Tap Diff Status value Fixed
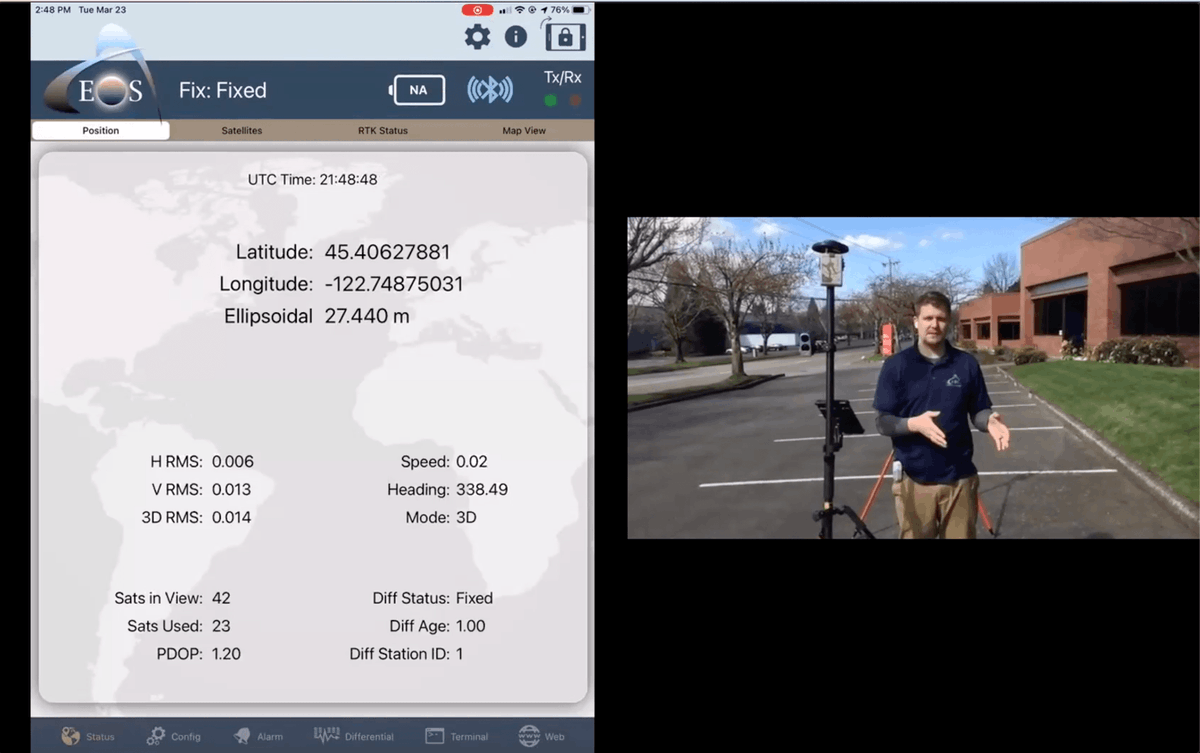The width and height of the screenshot is (1200, 753). point(474,598)
